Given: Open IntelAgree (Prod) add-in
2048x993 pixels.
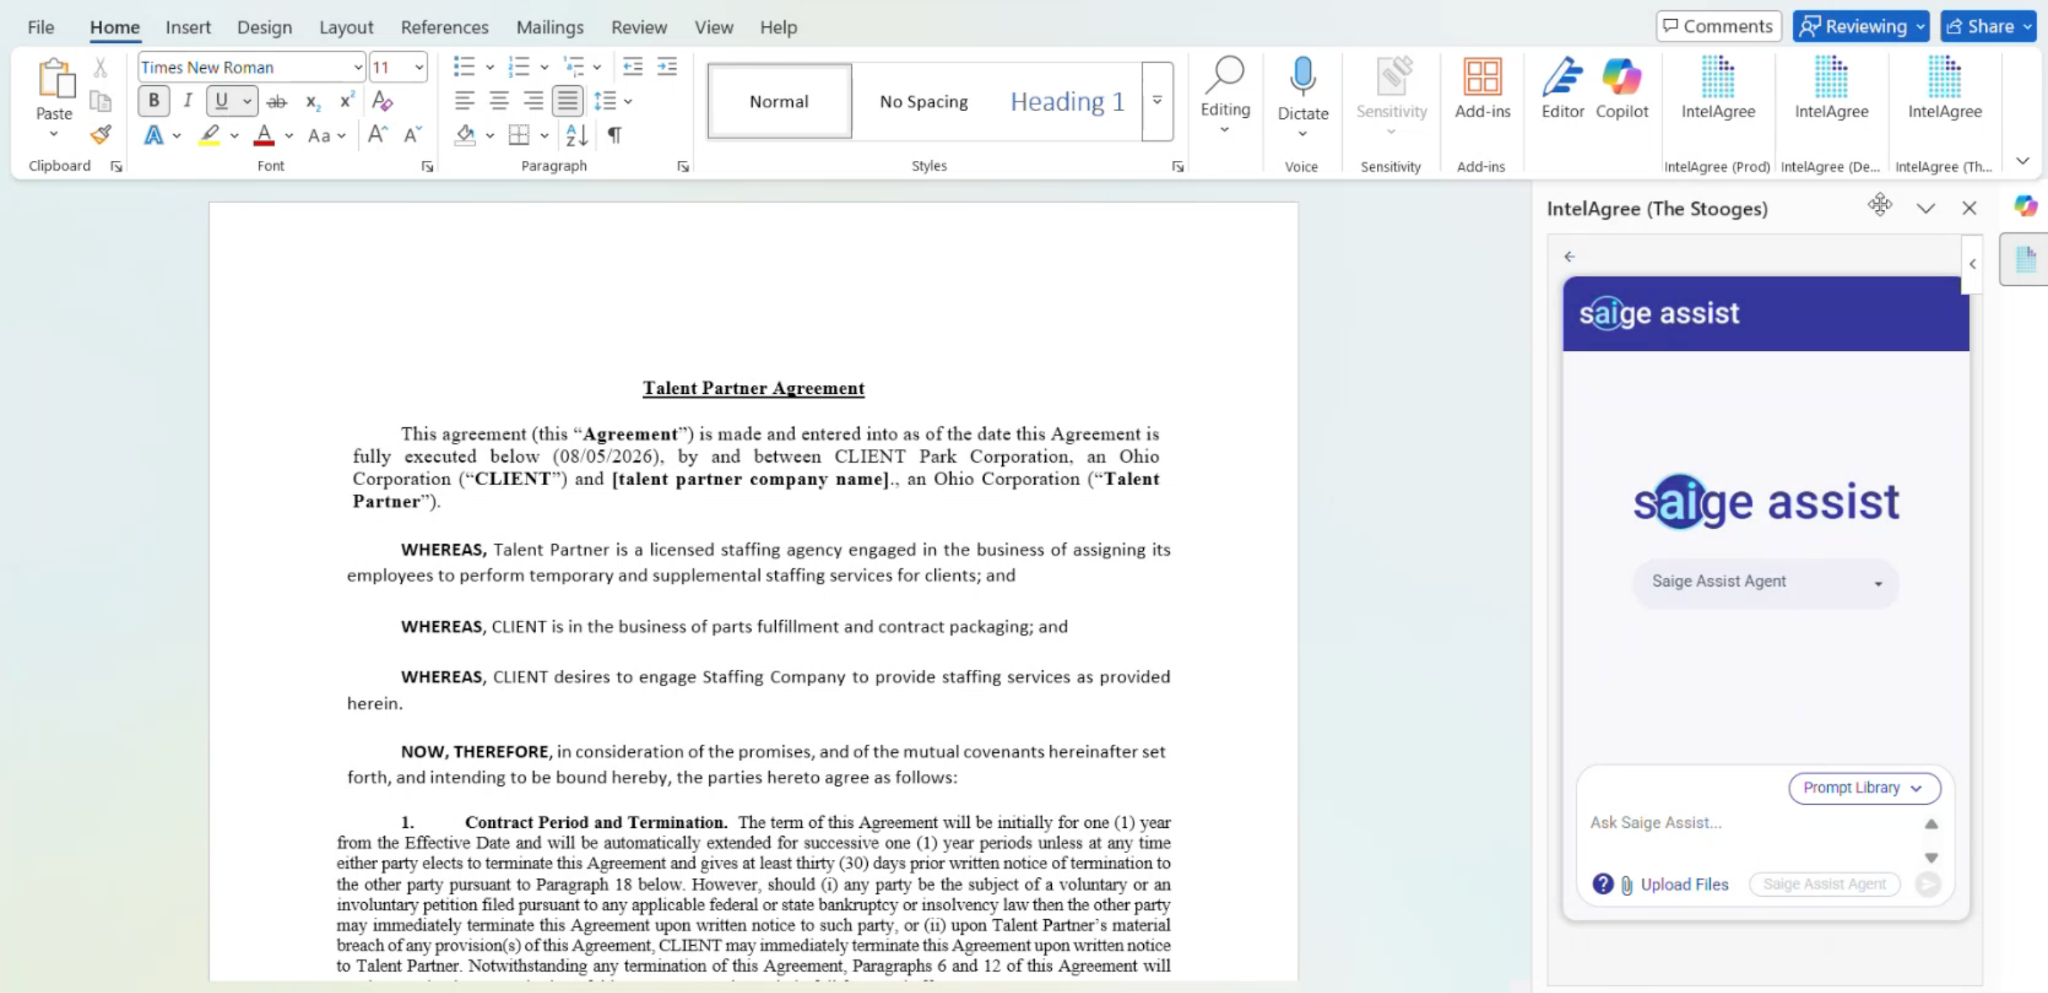Looking at the screenshot, I should (x=1718, y=88).
